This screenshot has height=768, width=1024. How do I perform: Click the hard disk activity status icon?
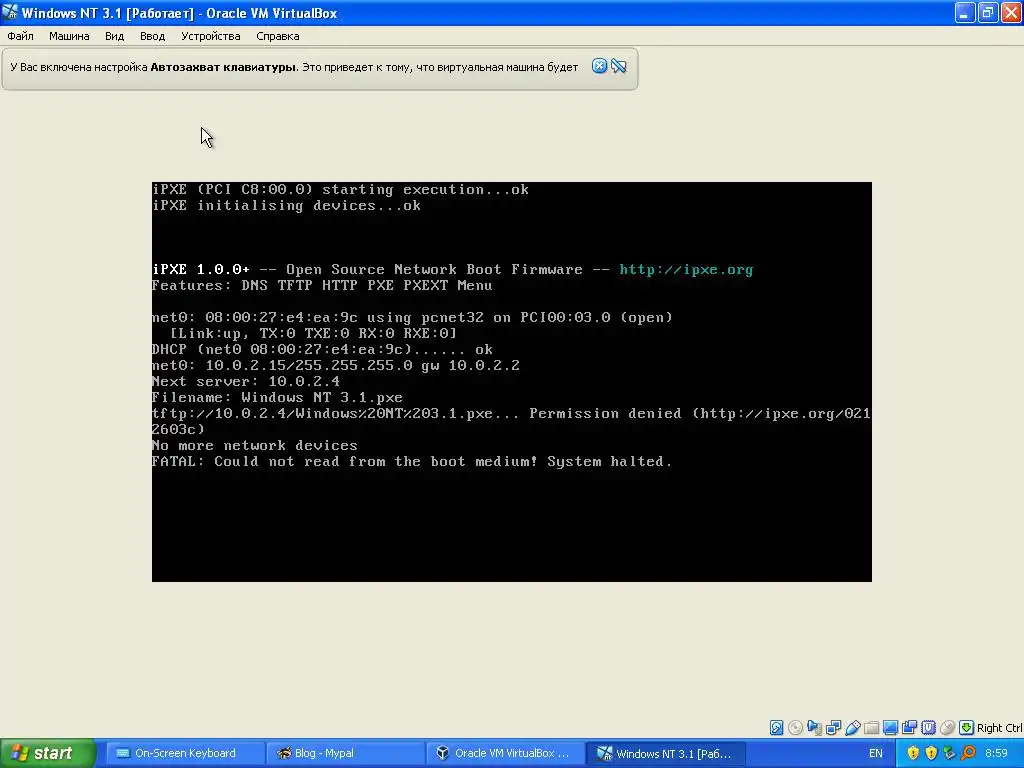pyautogui.click(x=776, y=728)
